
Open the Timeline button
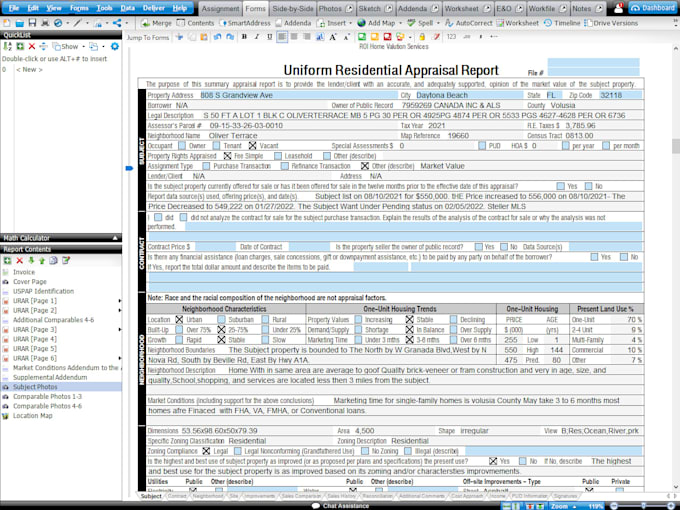coord(562,23)
